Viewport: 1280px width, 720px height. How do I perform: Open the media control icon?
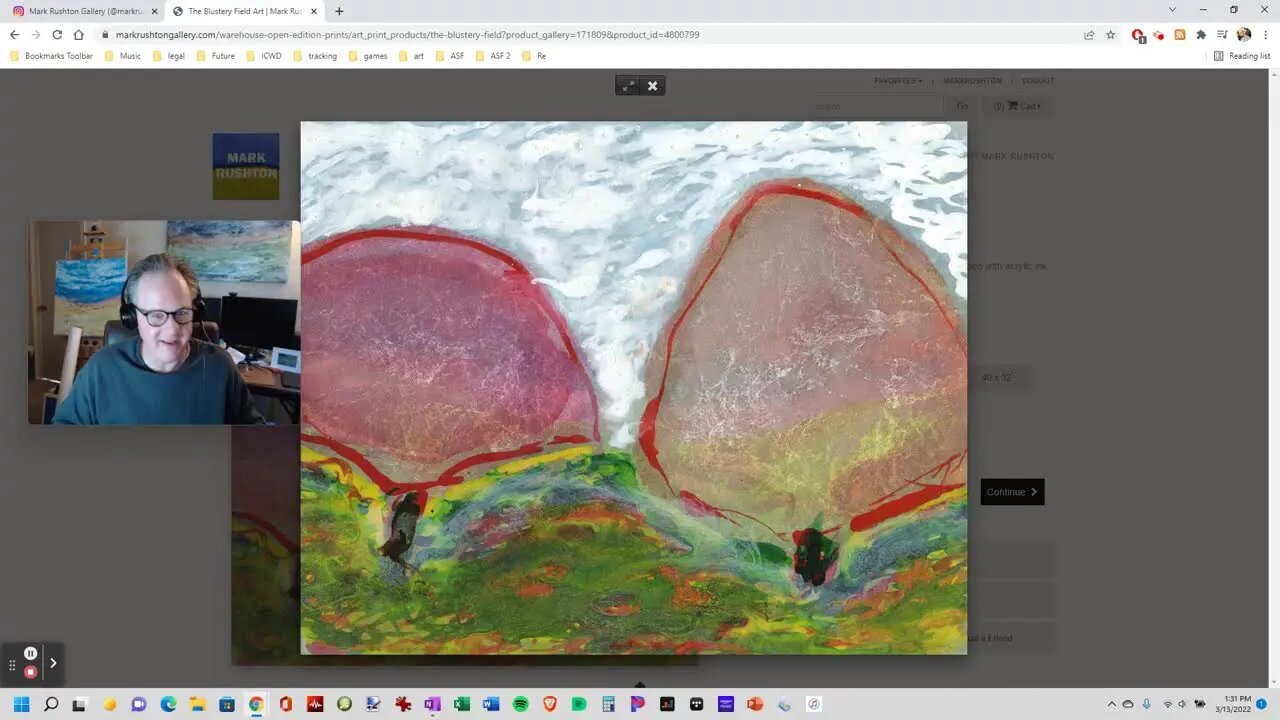click(1222, 35)
